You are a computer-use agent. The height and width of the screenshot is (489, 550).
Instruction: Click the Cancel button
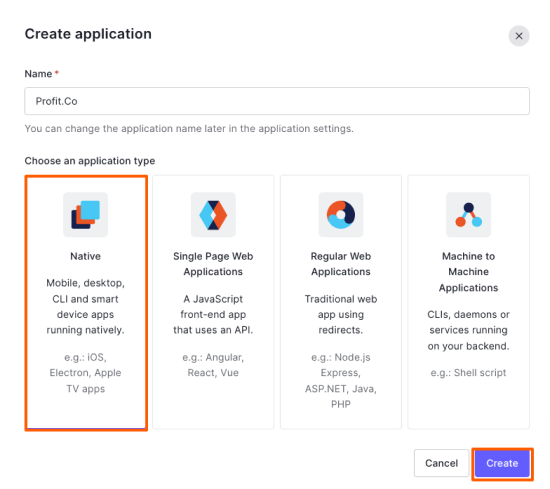click(x=441, y=463)
